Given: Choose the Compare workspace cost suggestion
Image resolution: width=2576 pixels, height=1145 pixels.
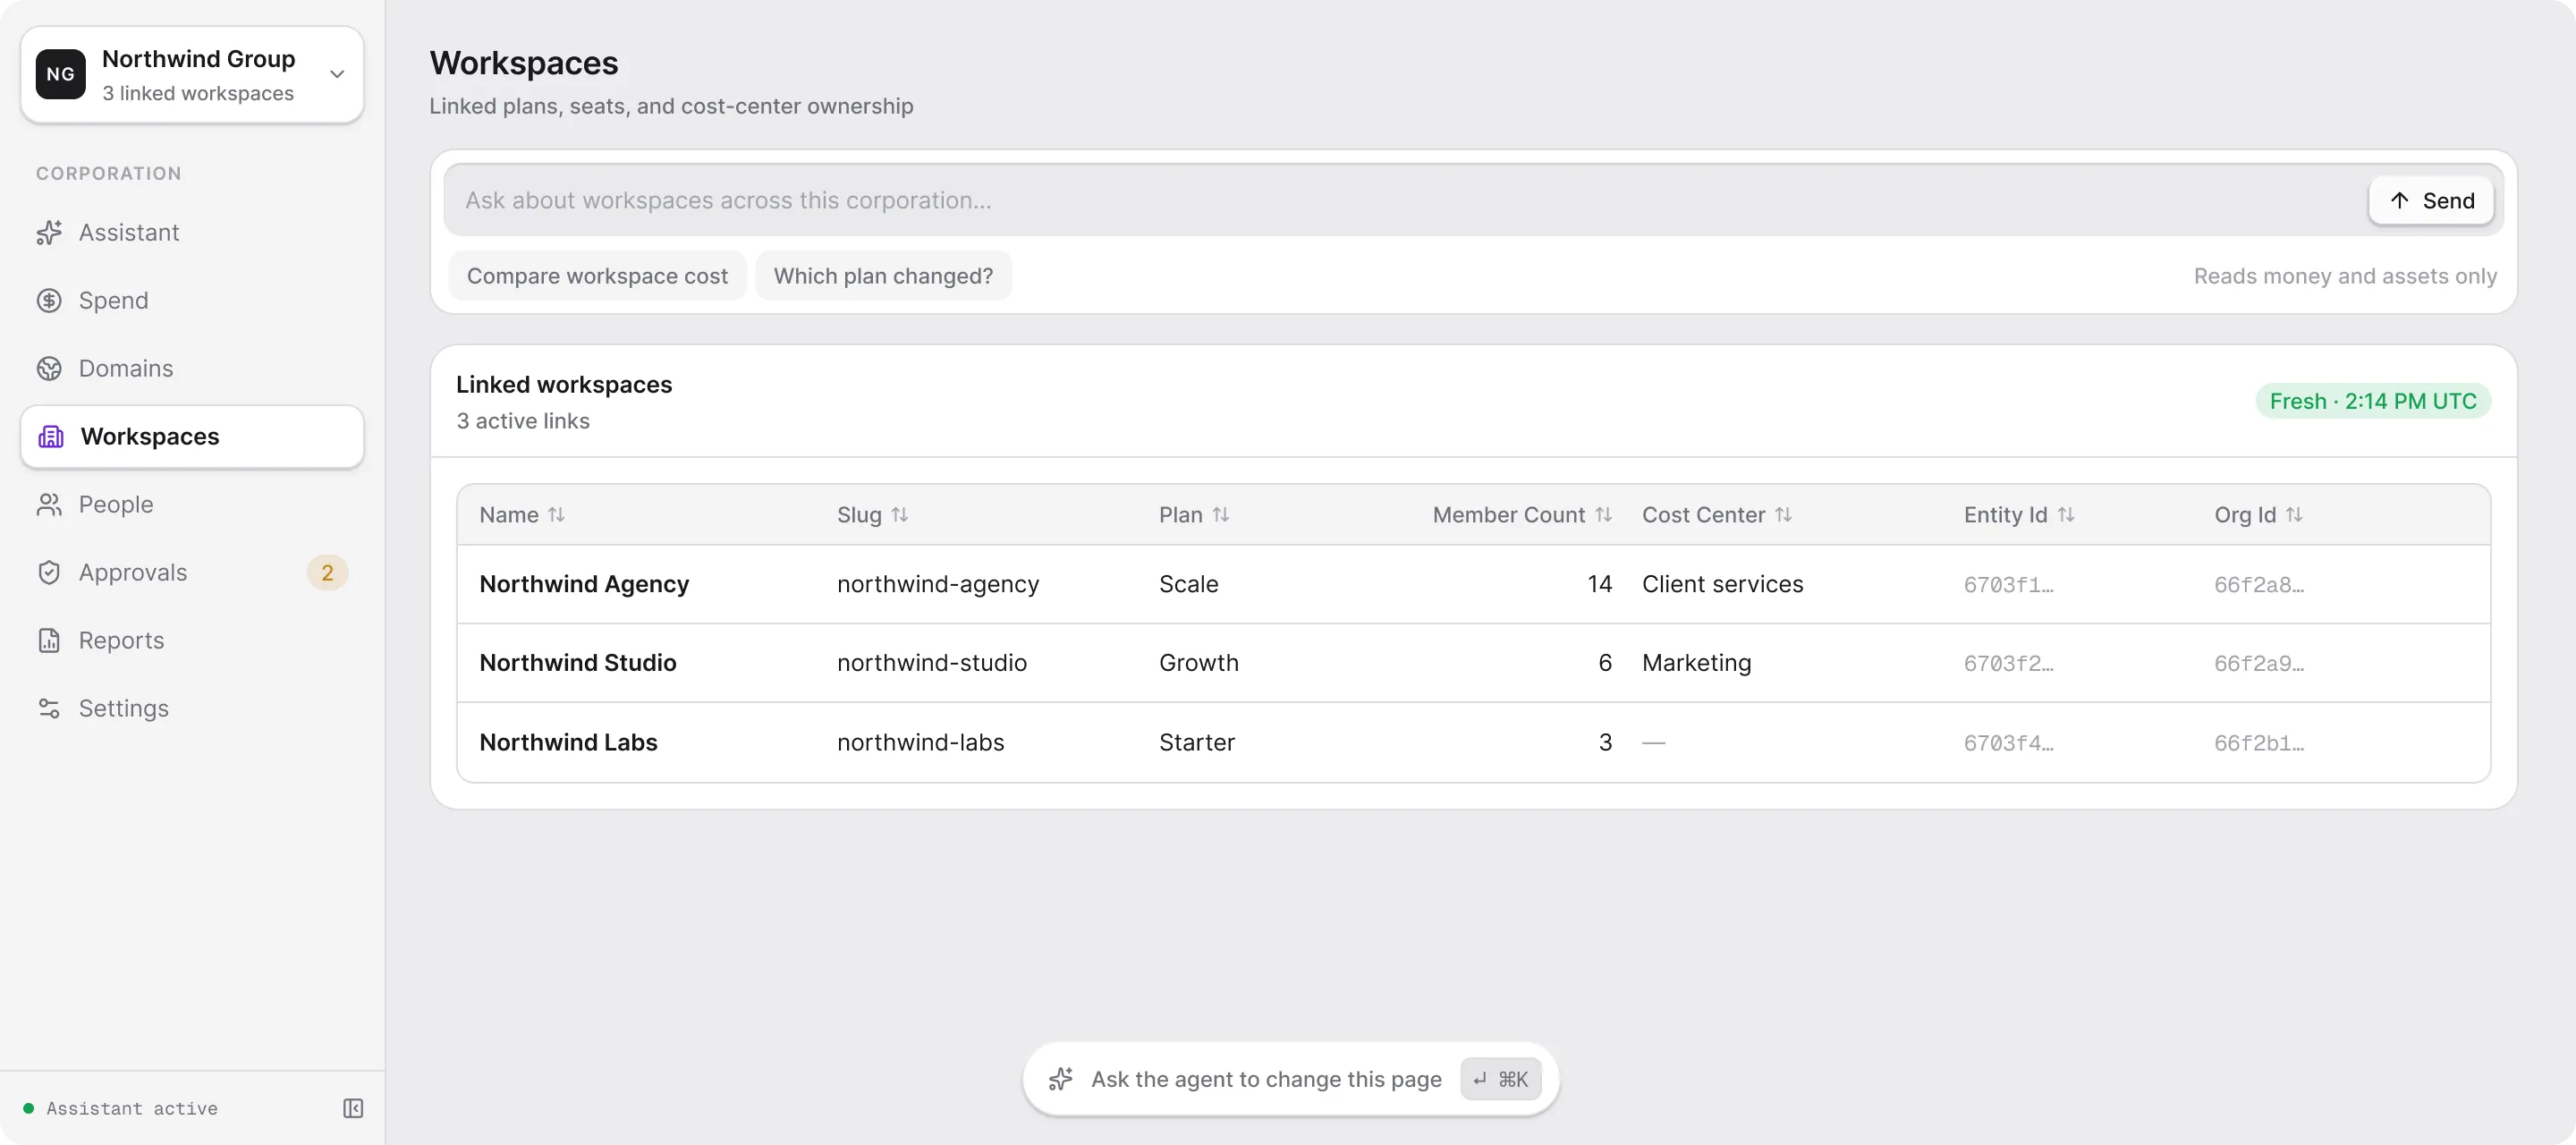Looking at the screenshot, I should pyautogui.click(x=597, y=275).
